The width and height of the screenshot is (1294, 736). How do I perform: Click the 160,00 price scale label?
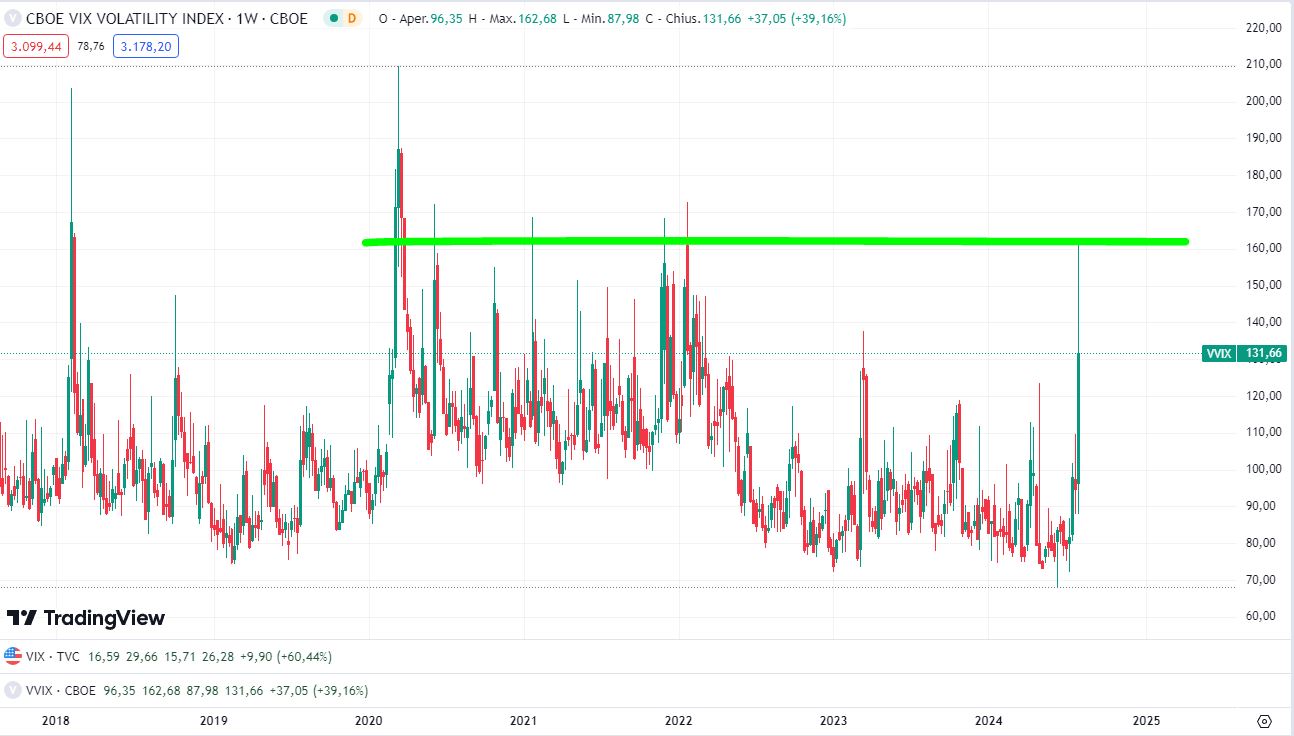(1265, 249)
